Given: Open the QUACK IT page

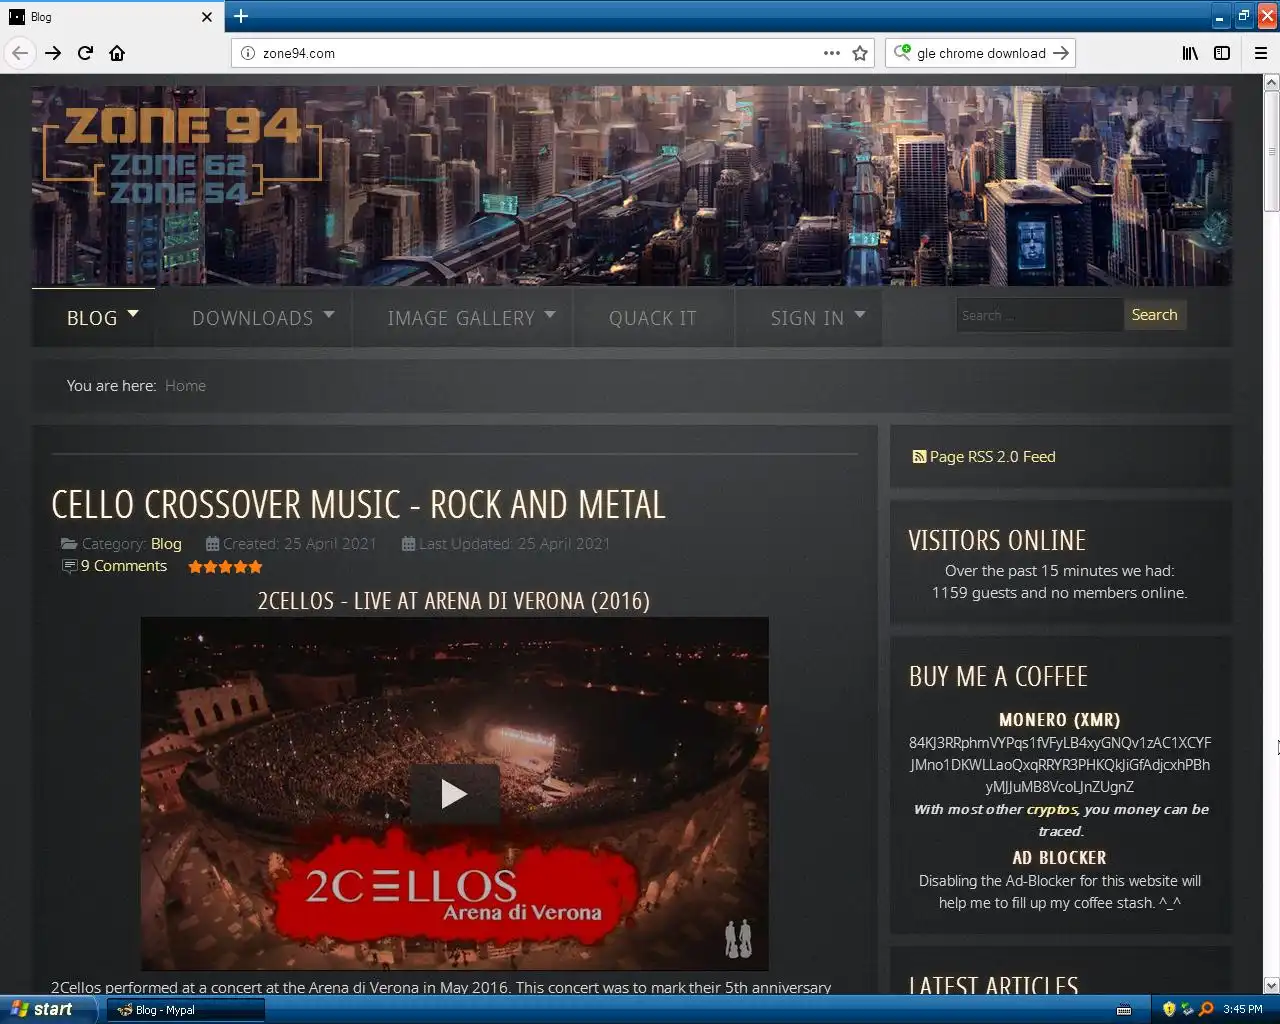Looking at the screenshot, I should coord(653,318).
